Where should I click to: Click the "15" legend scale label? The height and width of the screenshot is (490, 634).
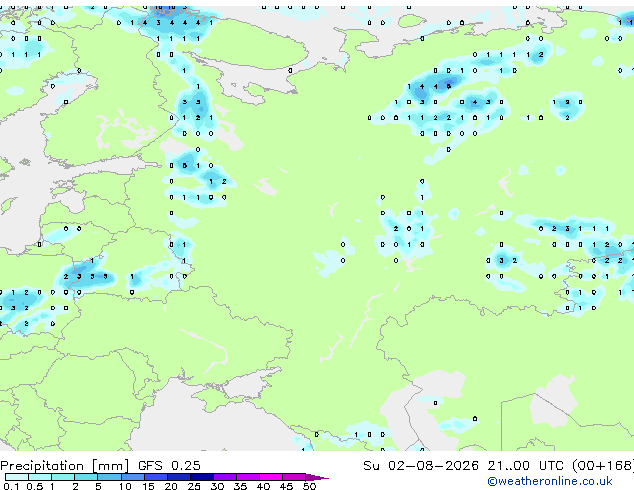click(148, 486)
